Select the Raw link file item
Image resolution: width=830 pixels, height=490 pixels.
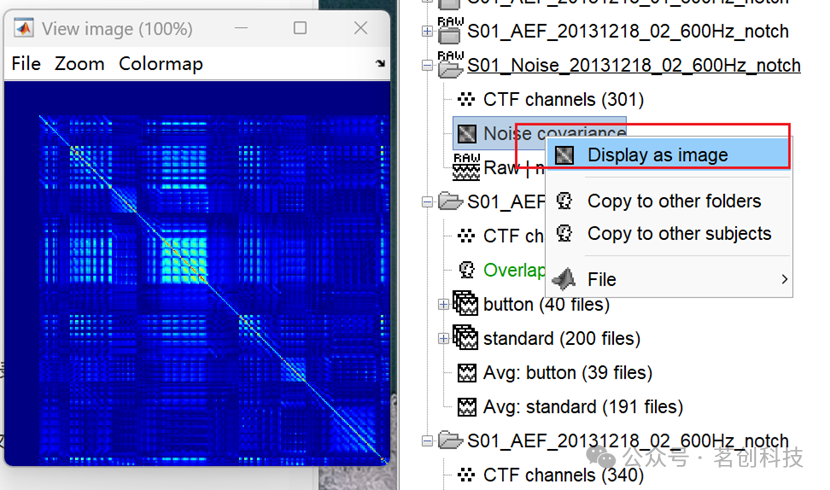514,168
